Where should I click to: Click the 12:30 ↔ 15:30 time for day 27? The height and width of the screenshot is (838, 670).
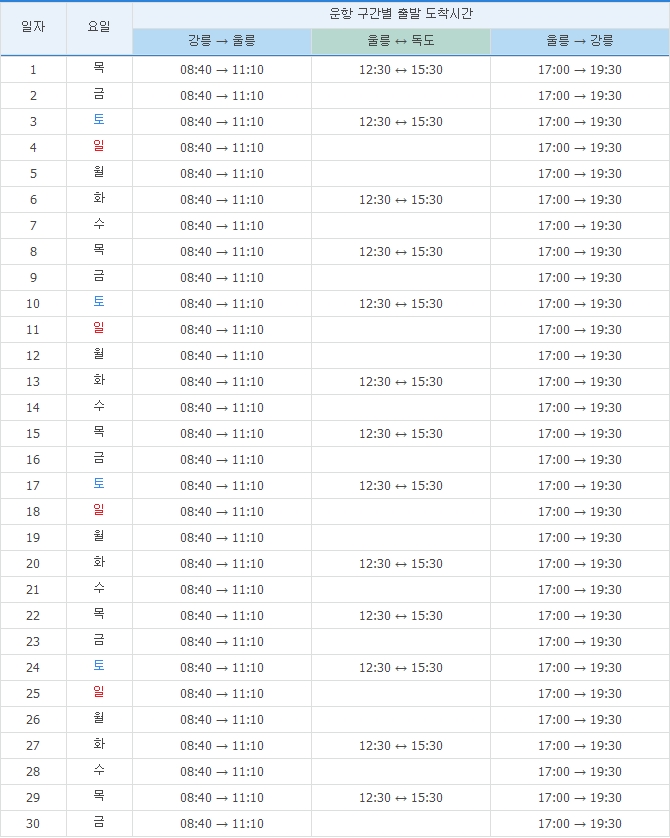(x=400, y=746)
